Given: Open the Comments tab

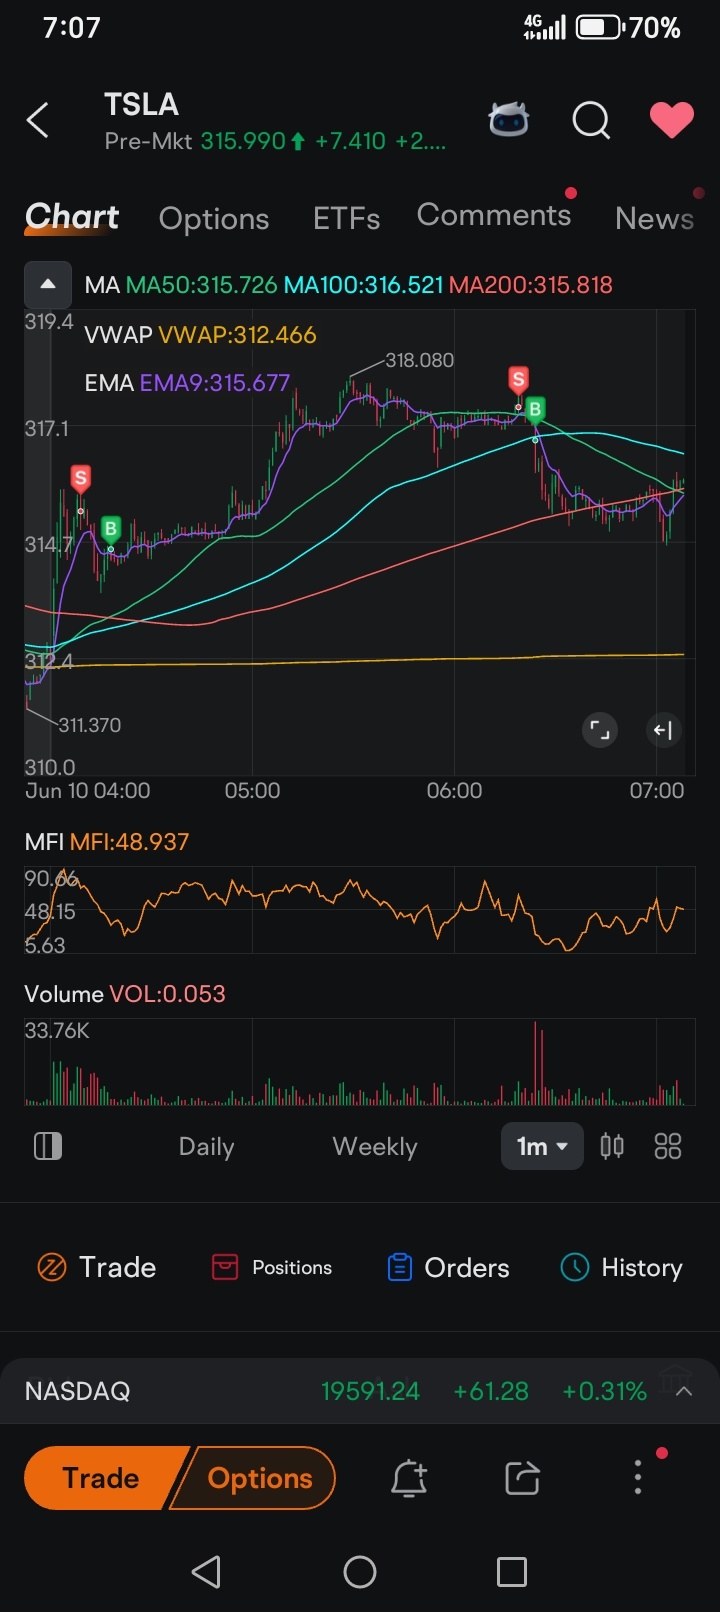Looking at the screenshot, I should coord(494,215).
